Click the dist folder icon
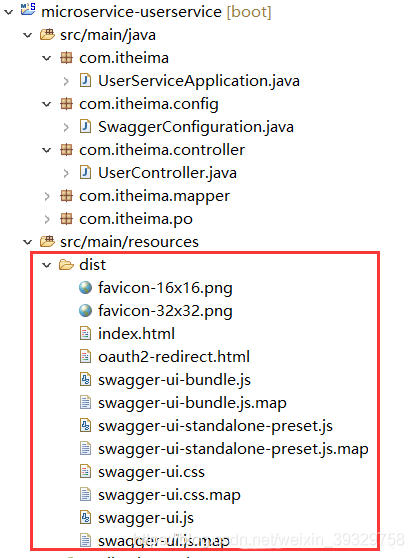 pos(66,265)
